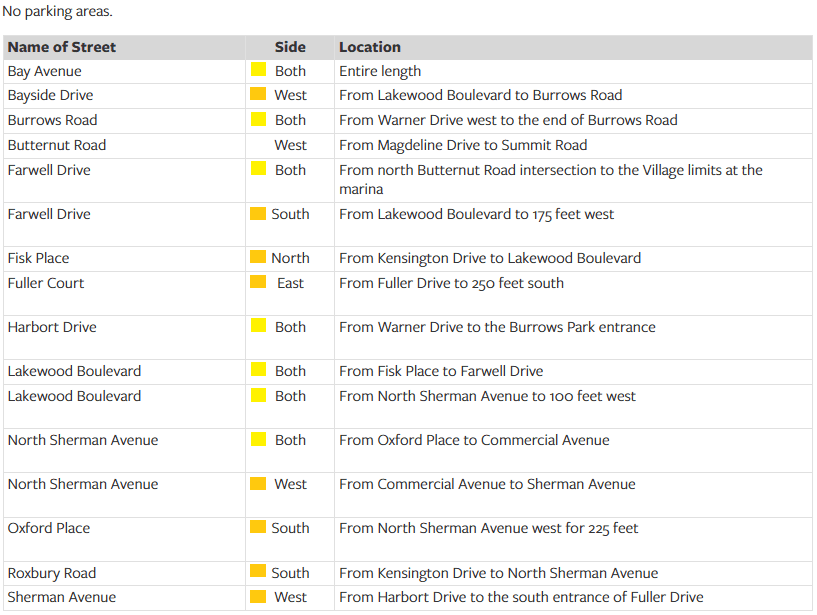Click the color square in Fisk Place row
Viewport: 817px width, 615px height.
(258, 257)
